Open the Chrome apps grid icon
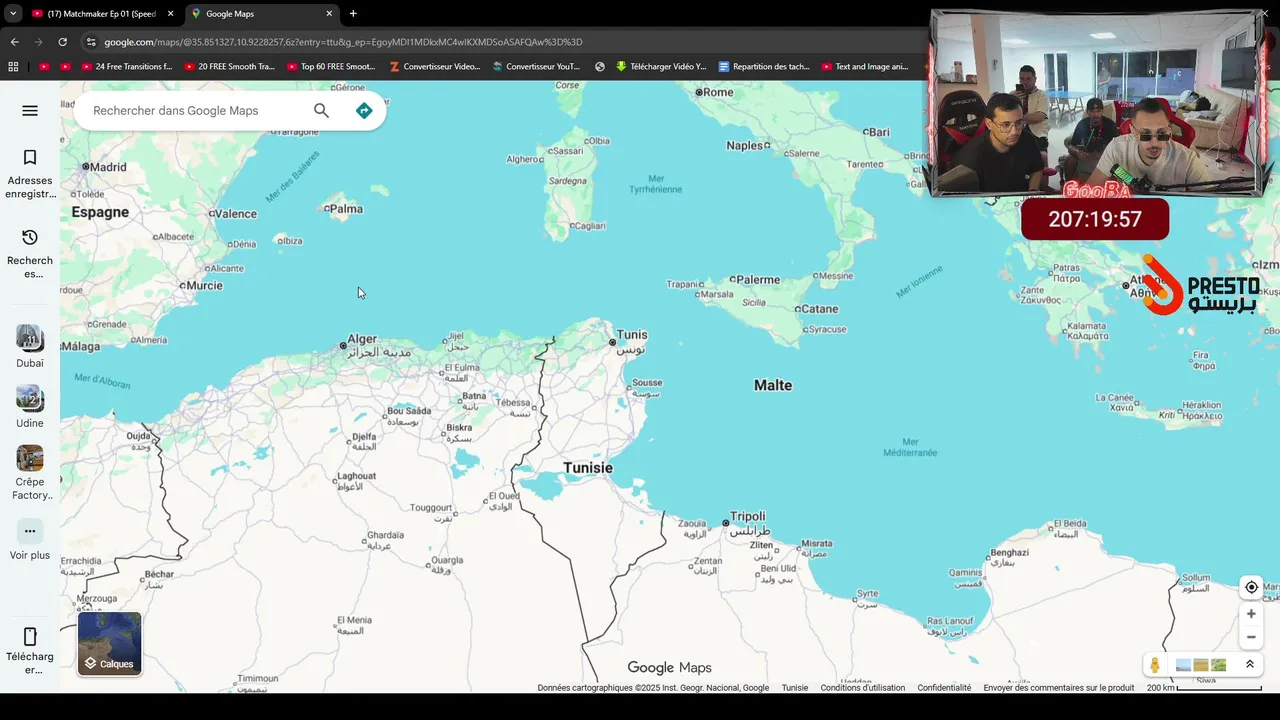The image size is (1280, 720). [x=13, y=67]
